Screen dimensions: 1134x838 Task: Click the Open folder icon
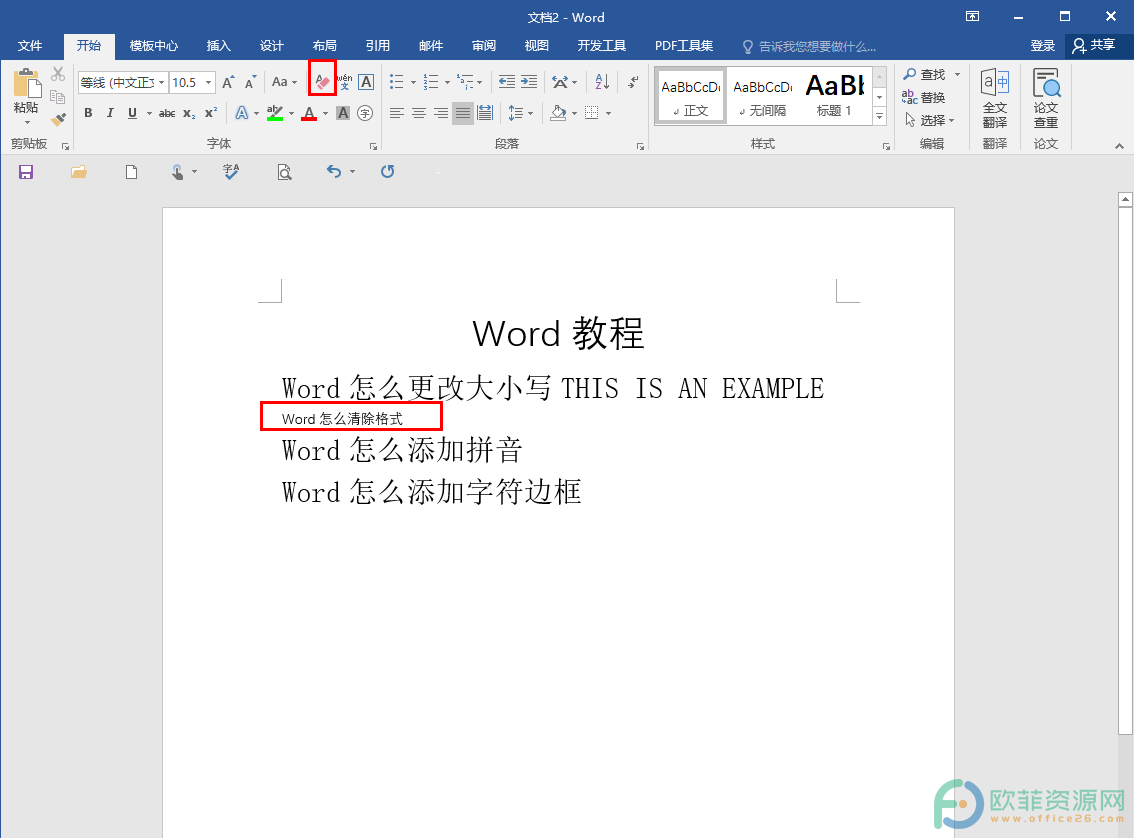click(79, 172)
